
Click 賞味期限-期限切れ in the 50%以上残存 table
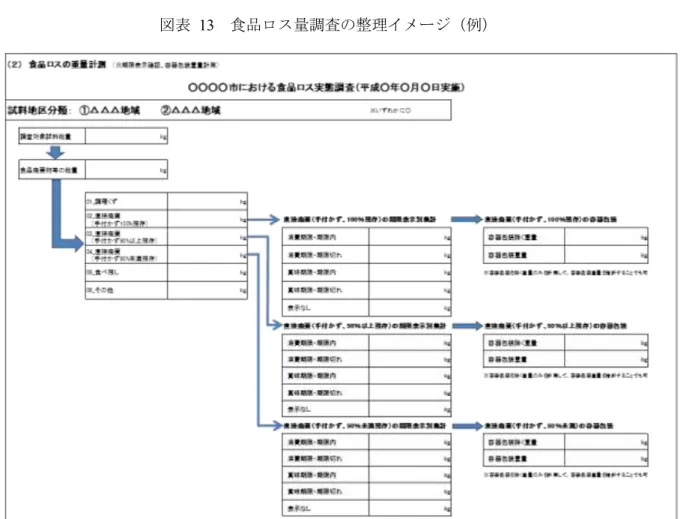pos(325,393)
